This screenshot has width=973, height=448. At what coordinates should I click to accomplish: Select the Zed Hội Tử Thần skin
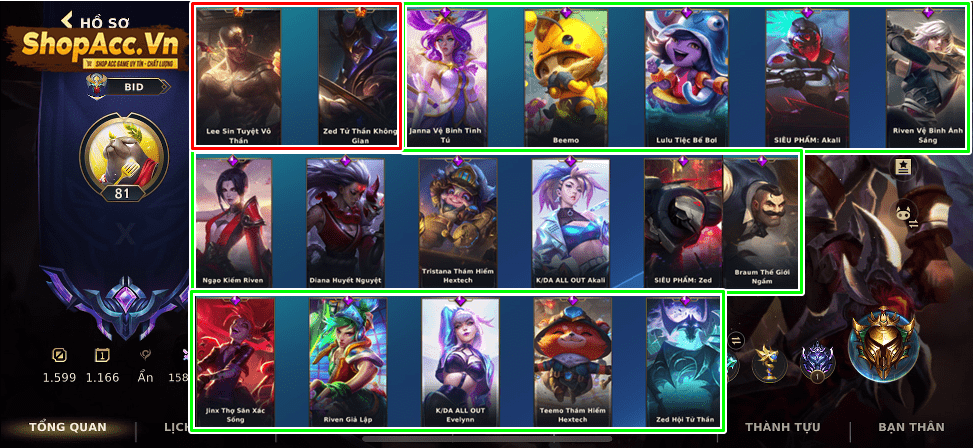pyautogui.click(x=685, y=362)
